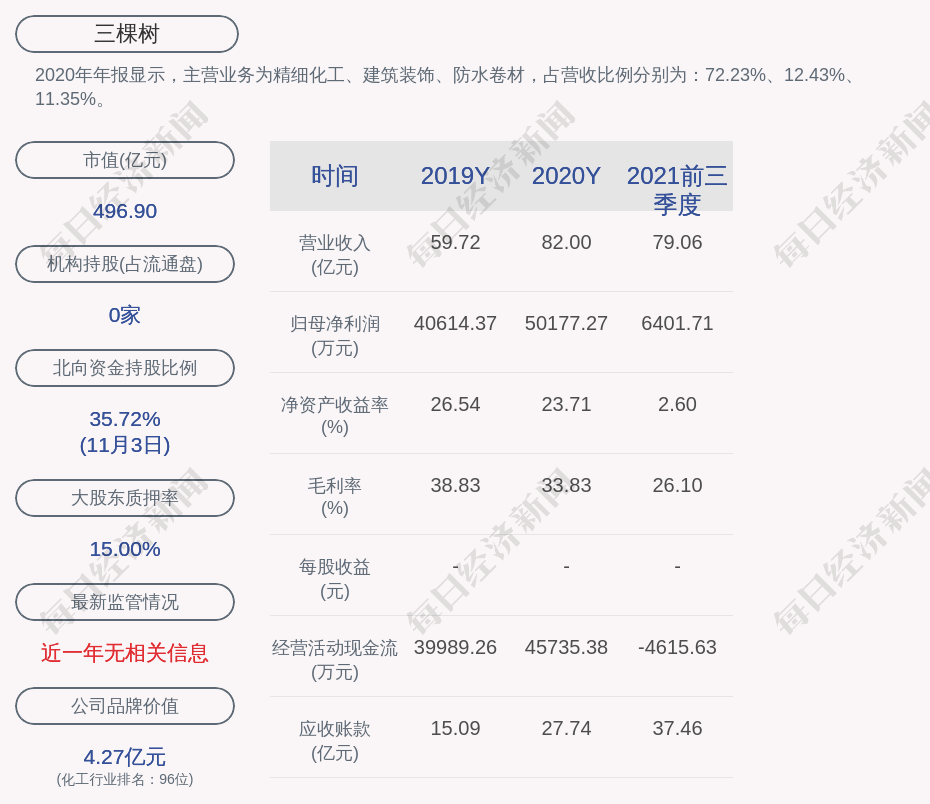Viewport: 930px width, 804px height.
Task: Click the 机构持股(占流通盘) label pill
Action: coord(125,264)
